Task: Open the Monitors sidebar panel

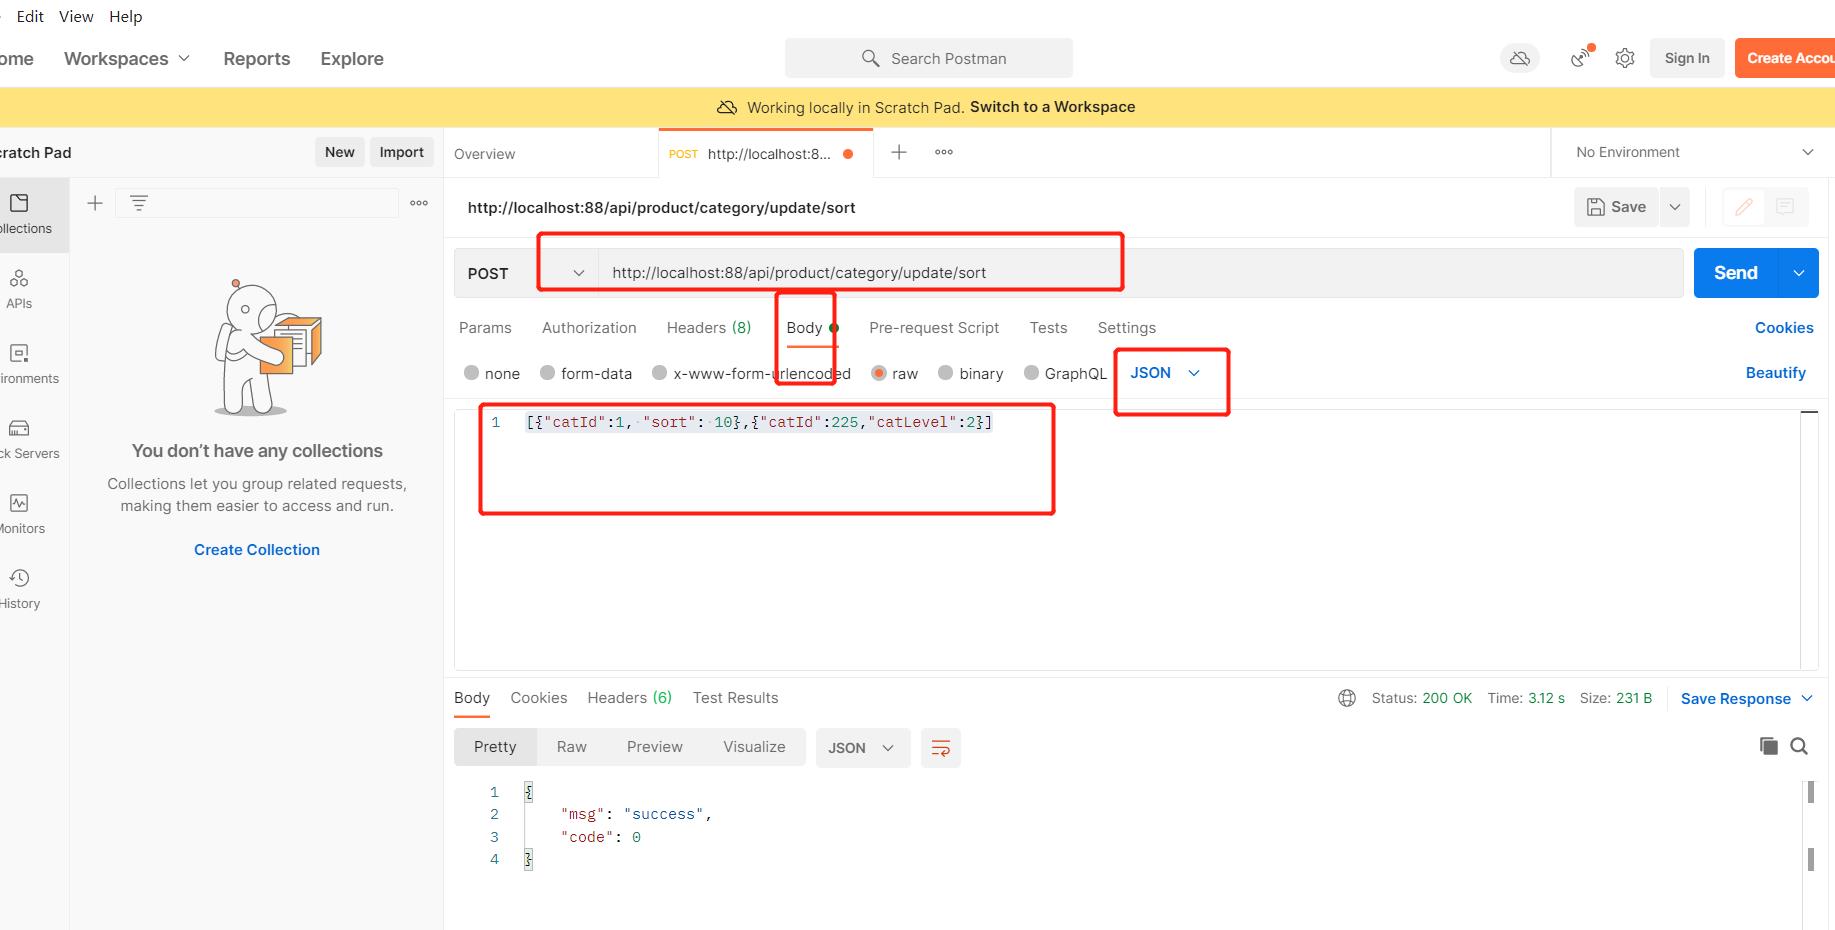Action: [22, 514]
